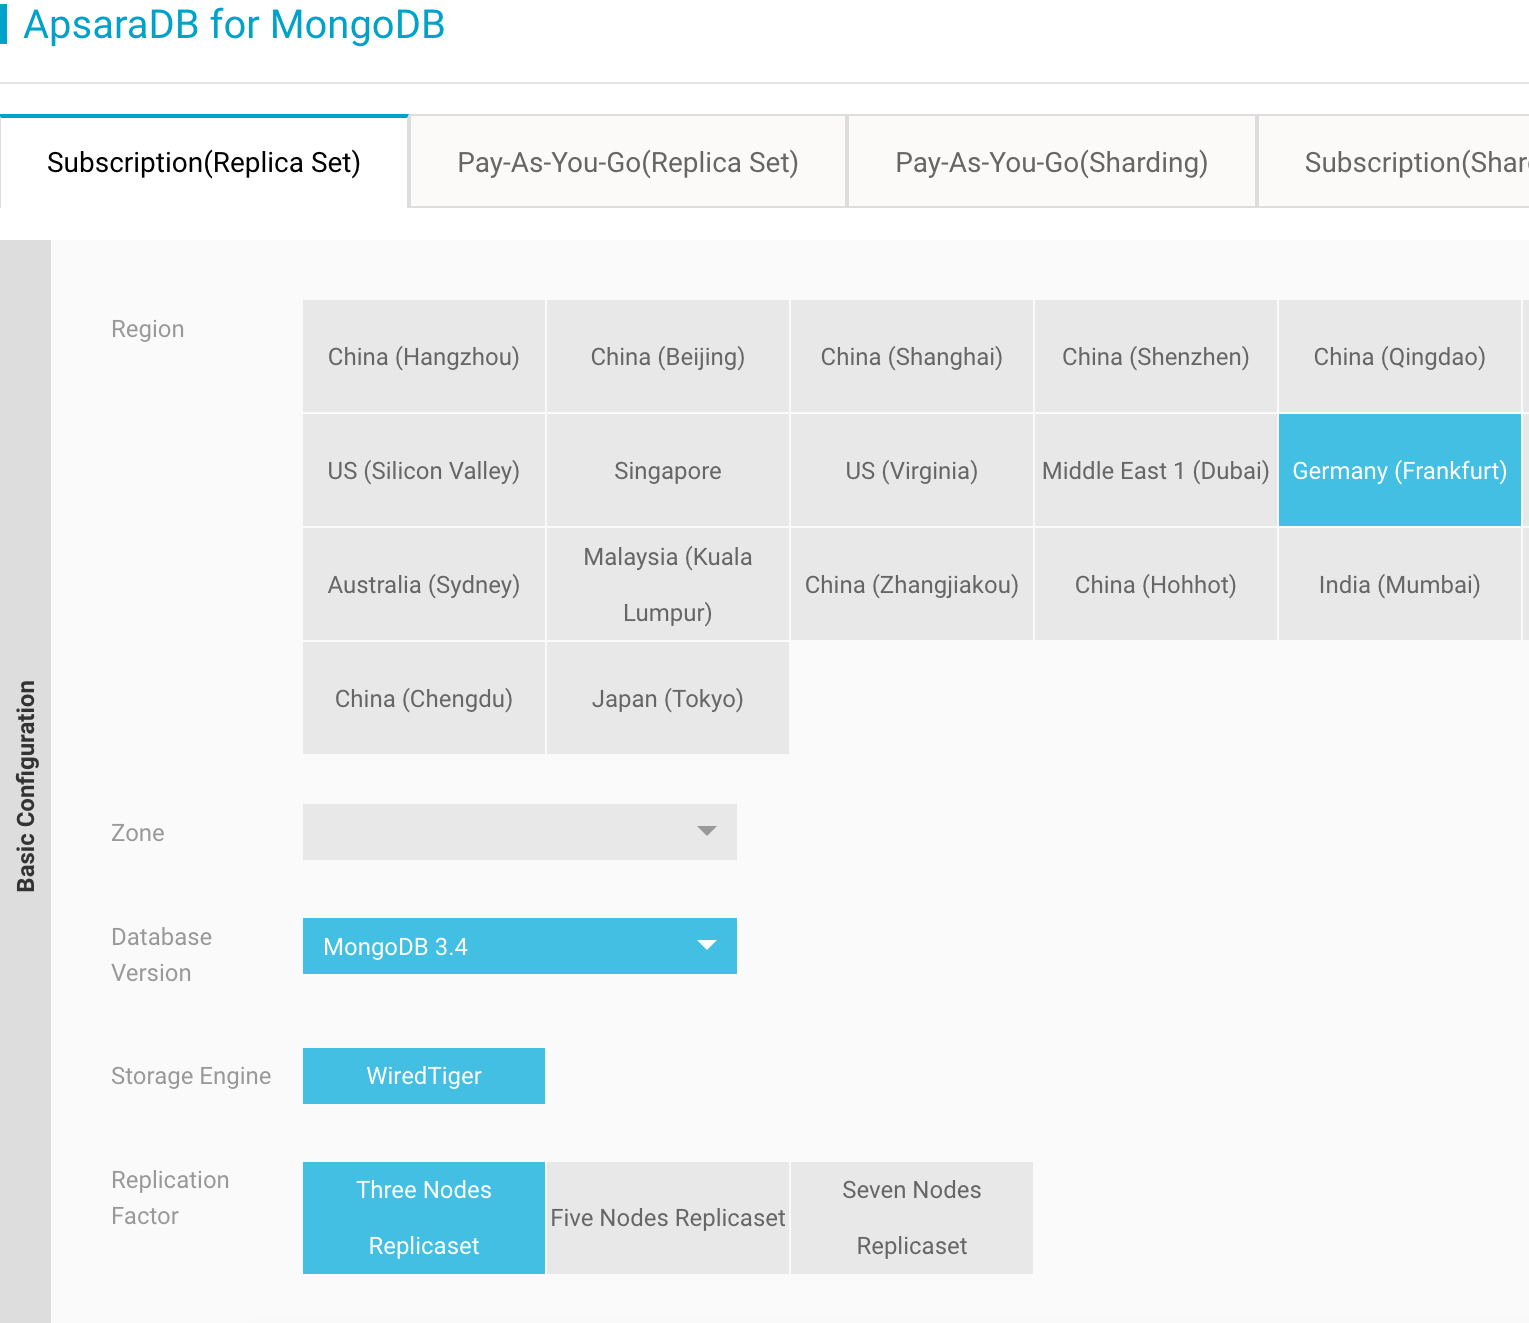The image size is (1529, 1323).
Task: Open the MongoDB 3.4 version dropdown
Action: [x=520, y=946]
